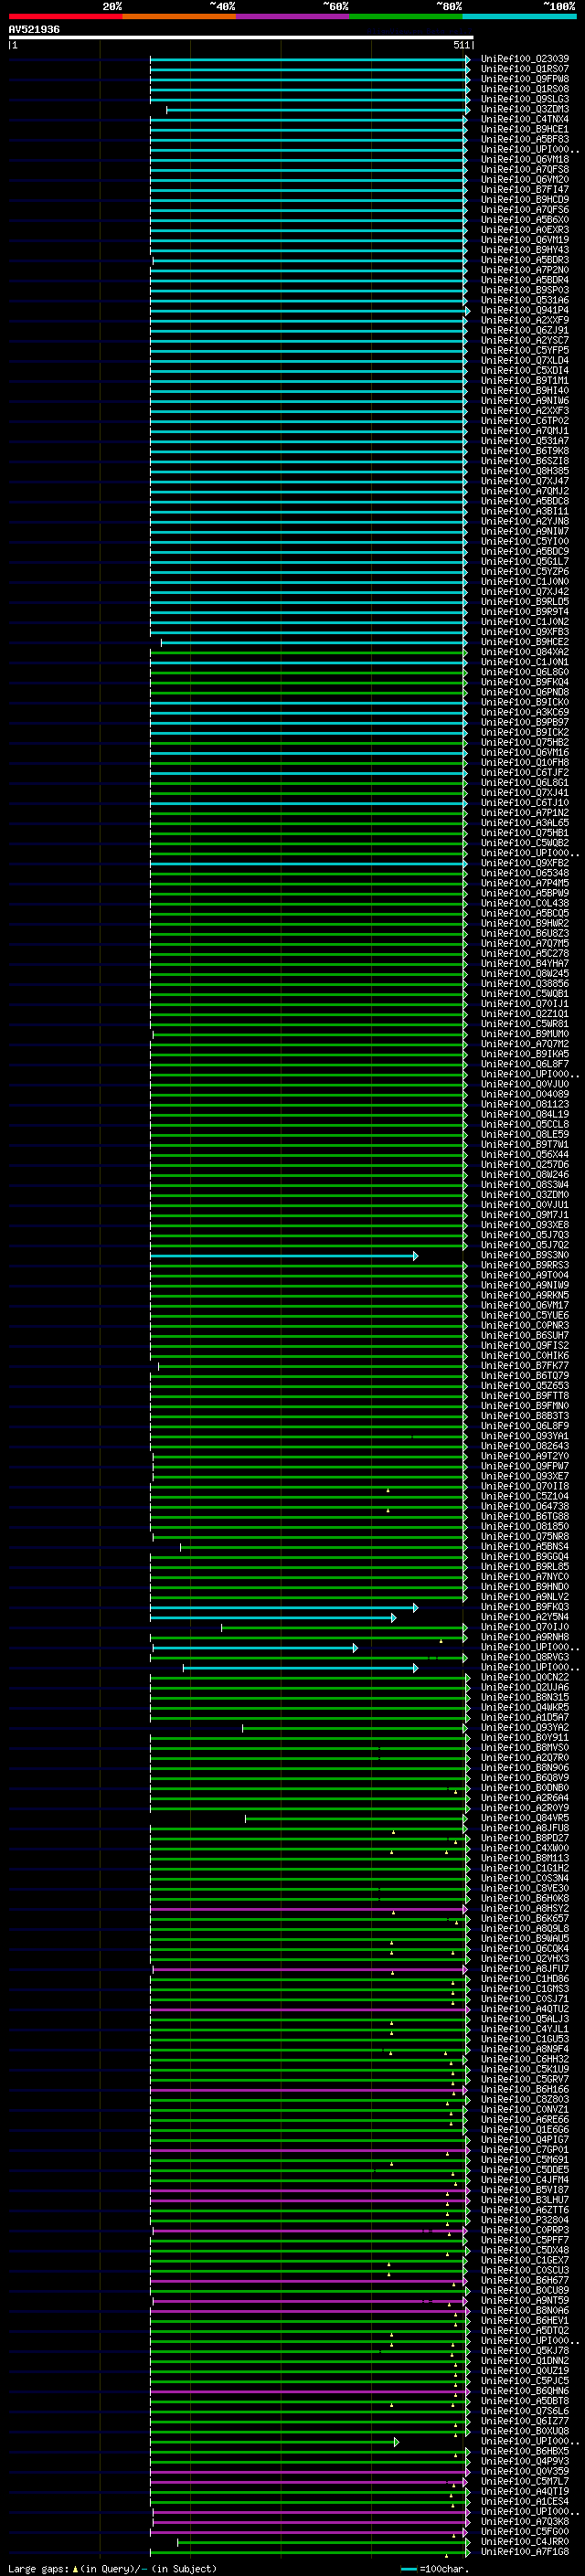Image resolution: width=585 pixels, height=2576 pixels.
Task: Open hit UniRef100_B6SUH7
Action: [525, 1335]
